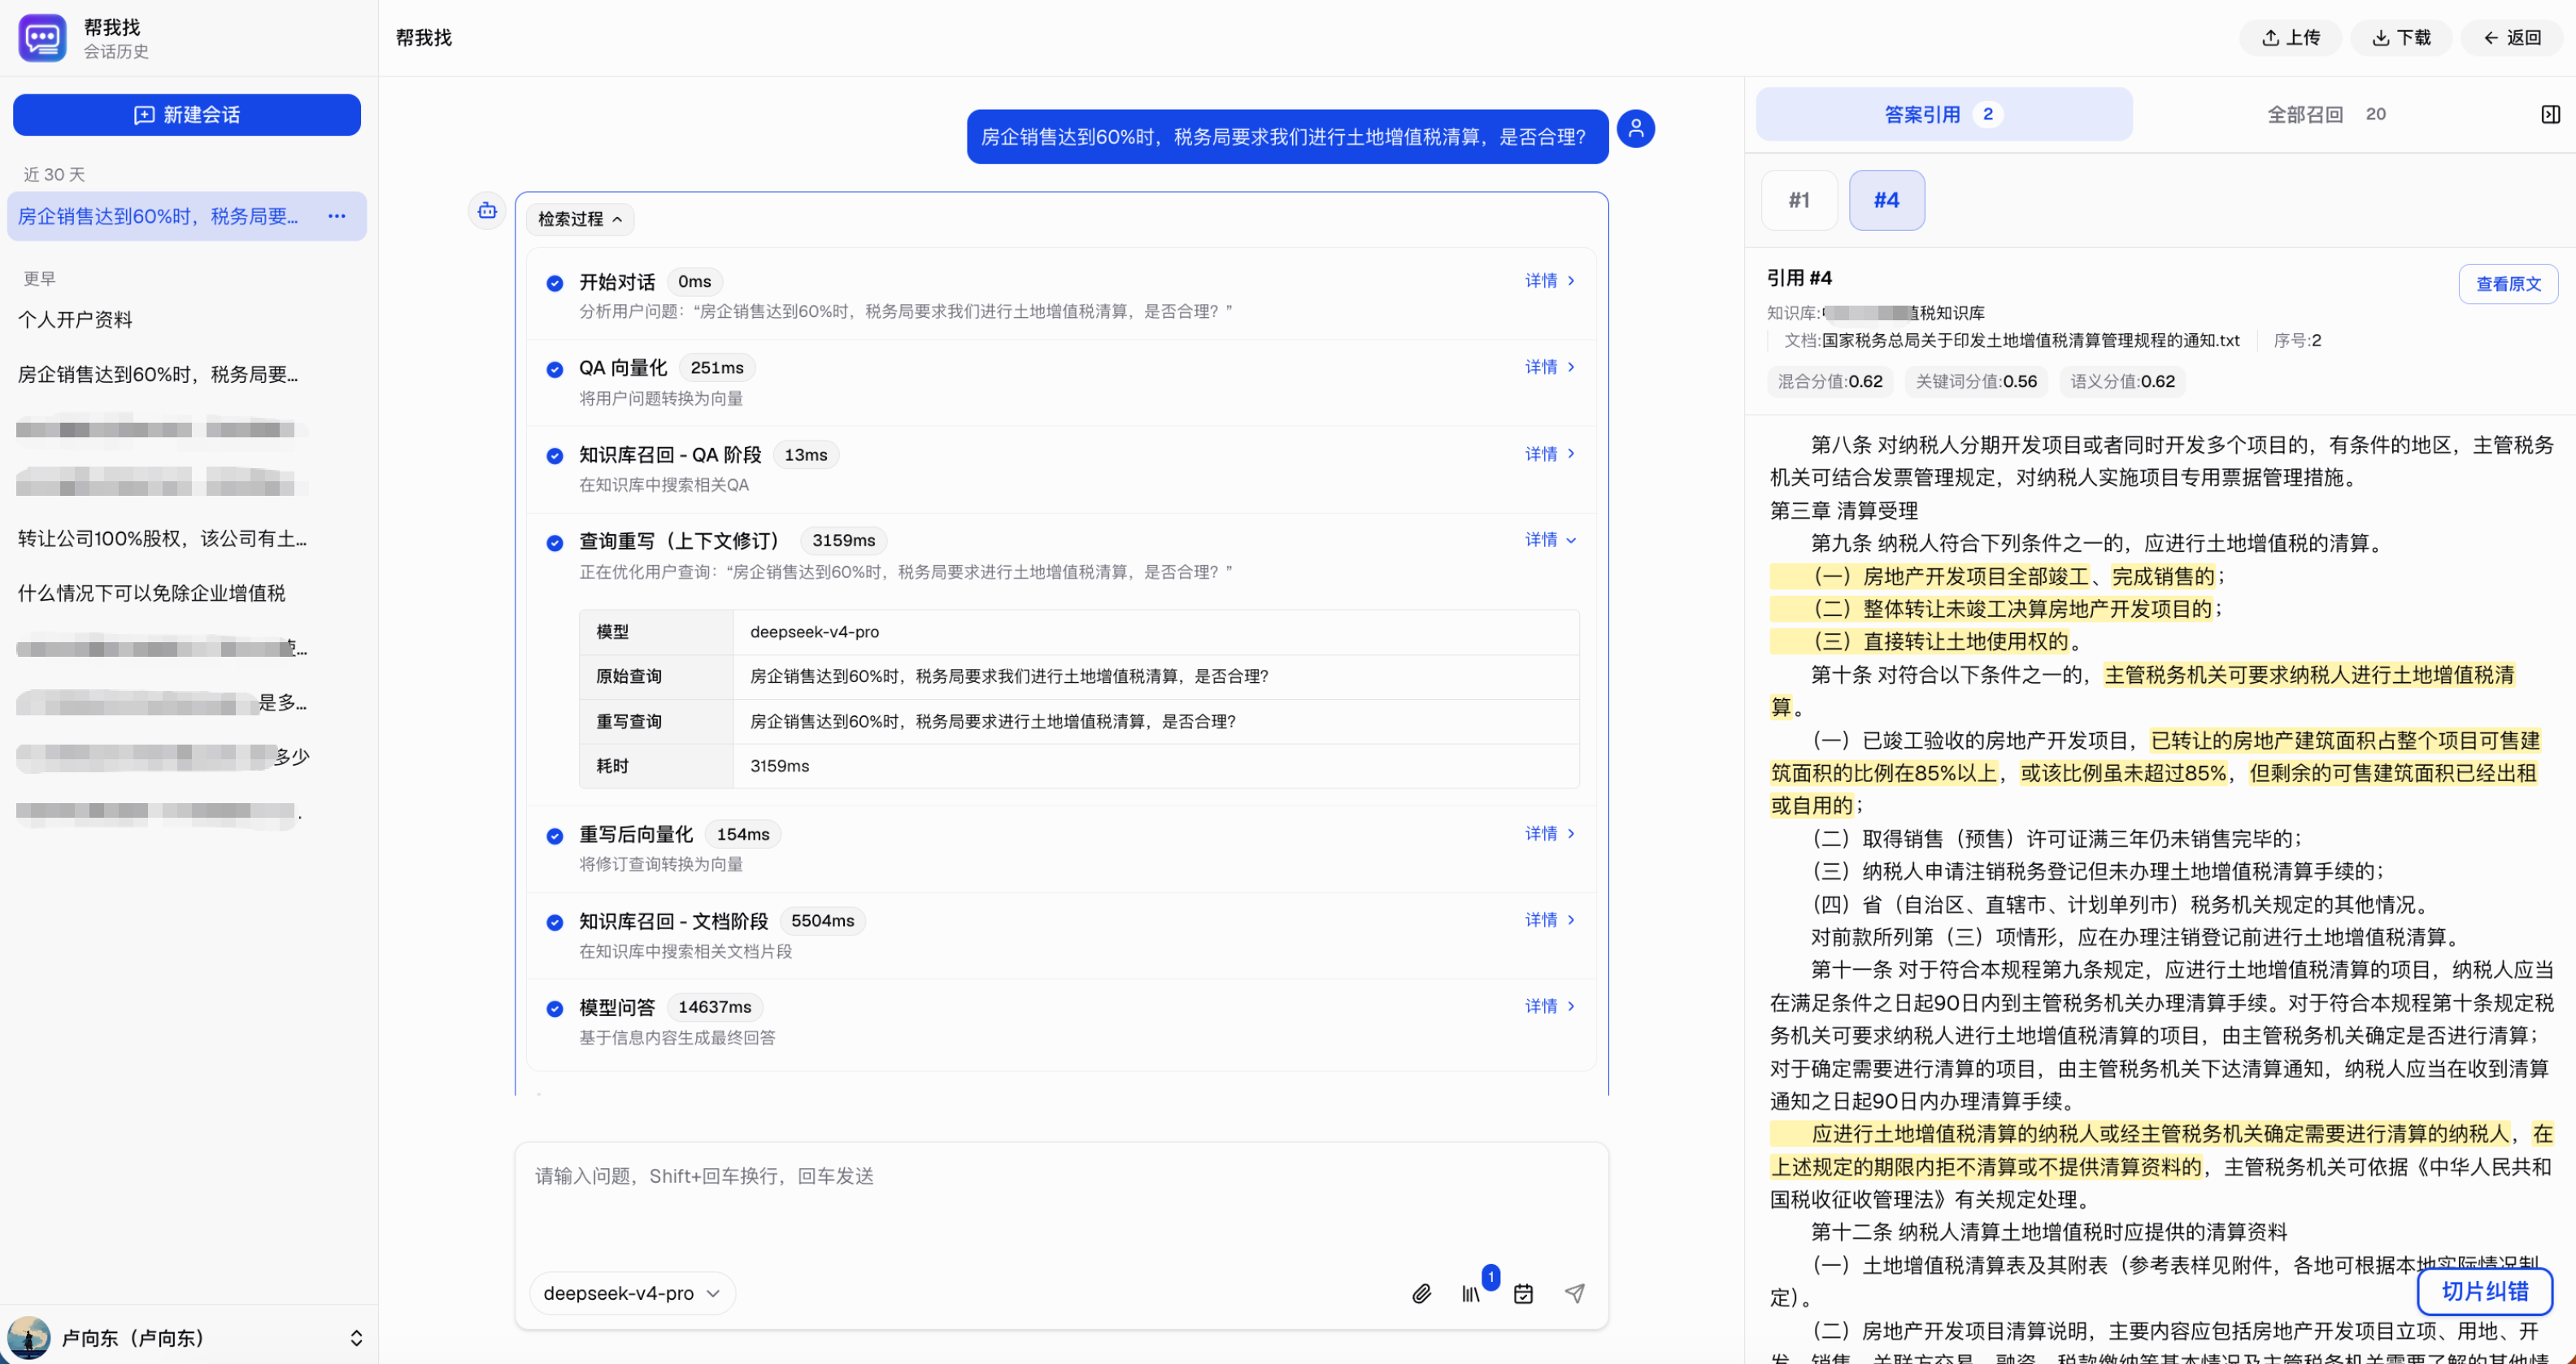Click 查看原文 to view original document
The image size is (2576, 1364).
tap(2508, 284)
